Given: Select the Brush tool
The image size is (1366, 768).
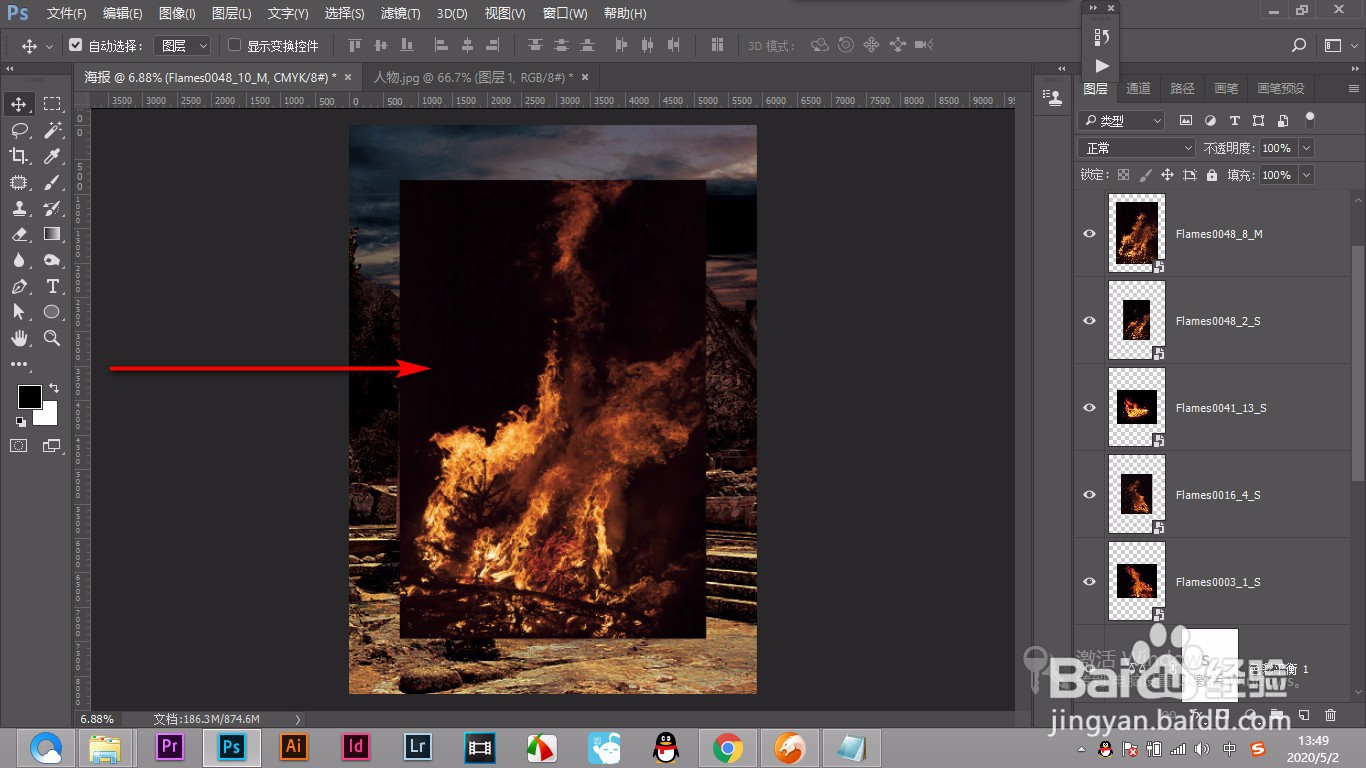Looking at the screenshot, I should [52, 182].
